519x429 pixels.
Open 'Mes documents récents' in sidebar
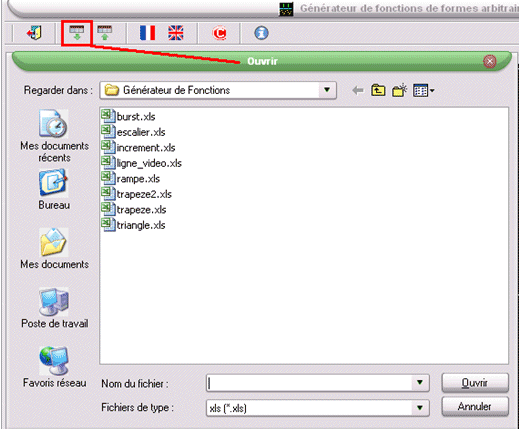(x=54, y=136)
